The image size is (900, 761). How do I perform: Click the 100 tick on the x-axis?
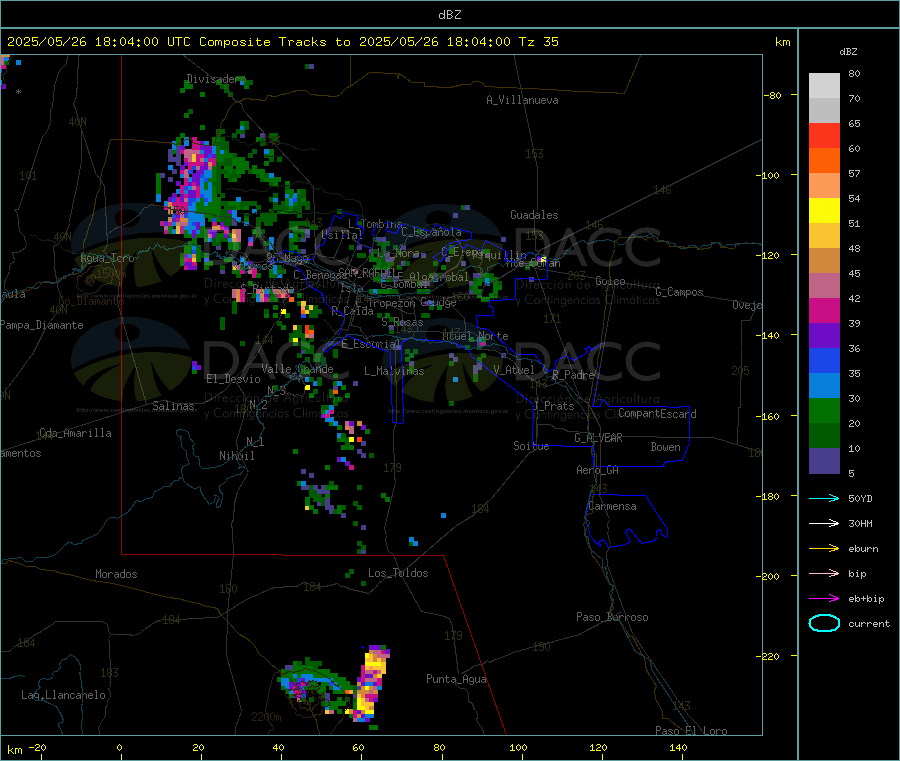click(x=518, y=747)
